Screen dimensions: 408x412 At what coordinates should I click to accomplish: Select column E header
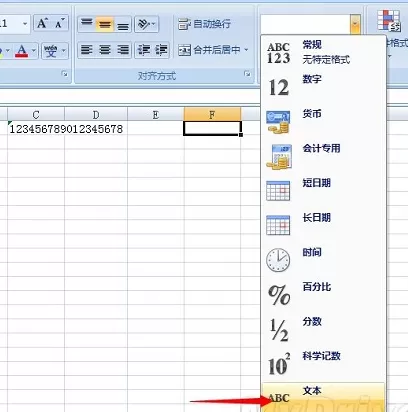[156, 114]
